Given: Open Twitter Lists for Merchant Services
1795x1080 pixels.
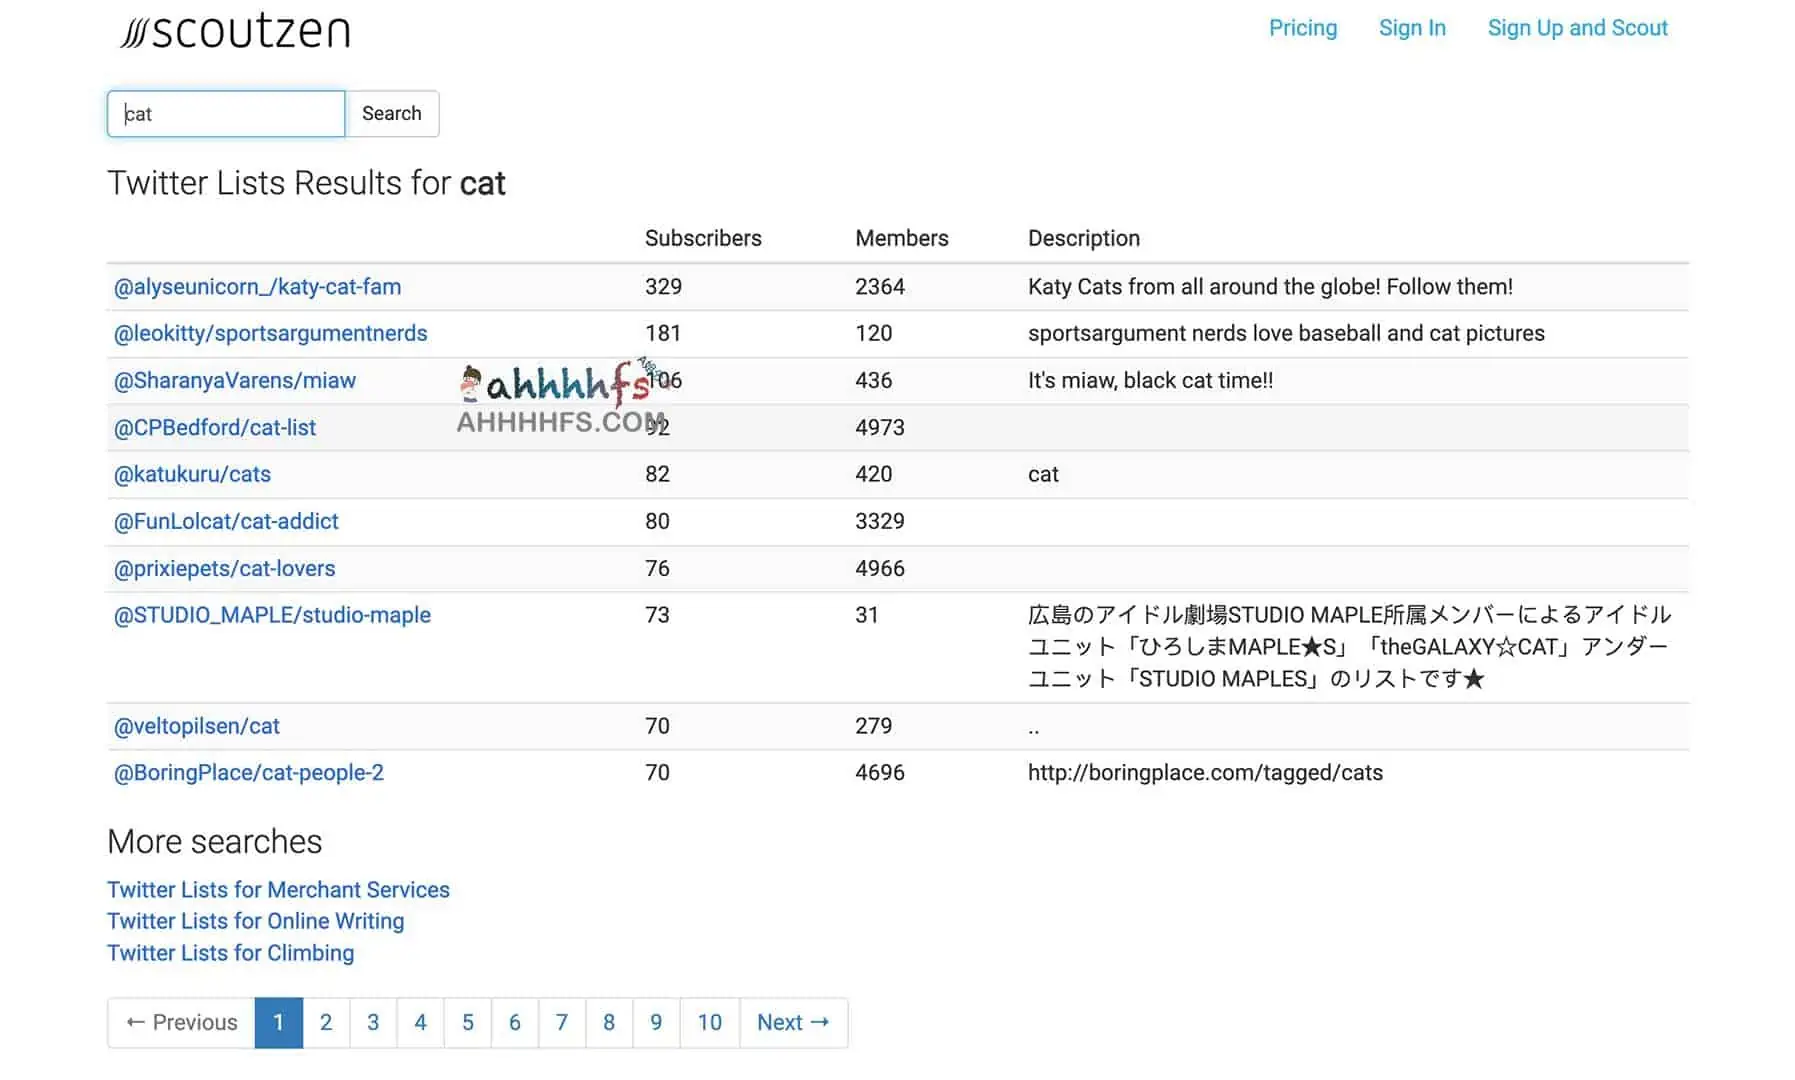Looking at the screenshot, I should [x=278, y=890].
